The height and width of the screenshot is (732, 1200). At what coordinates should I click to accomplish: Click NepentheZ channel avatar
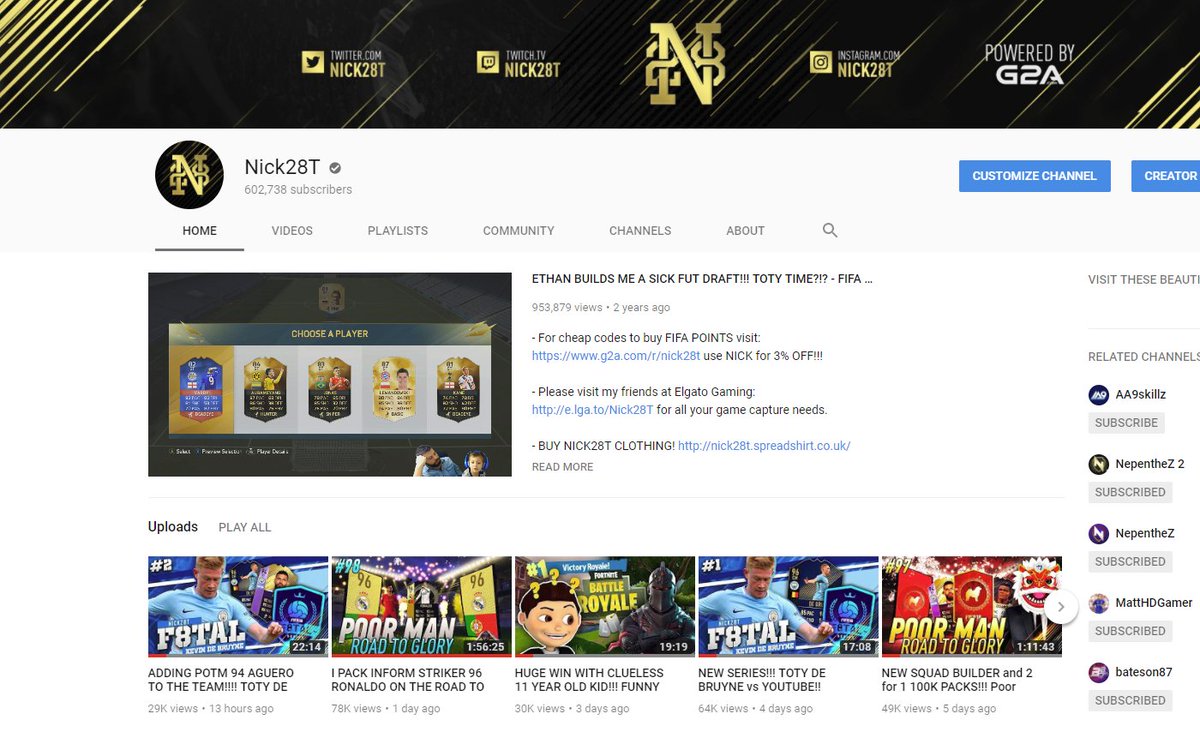point(1099,533)
